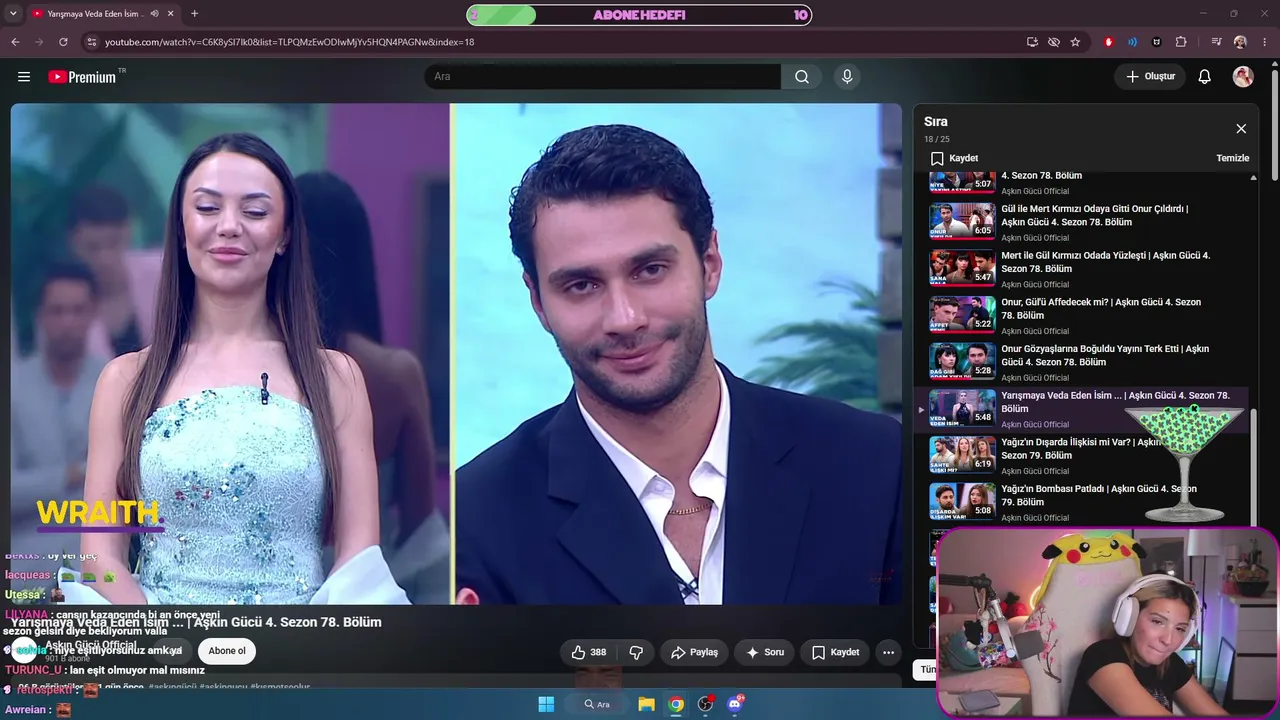This screenshot has height=720, width=1280.
Task: Bookmark this page with the star icon
Action: click(x=1075, y=42)
